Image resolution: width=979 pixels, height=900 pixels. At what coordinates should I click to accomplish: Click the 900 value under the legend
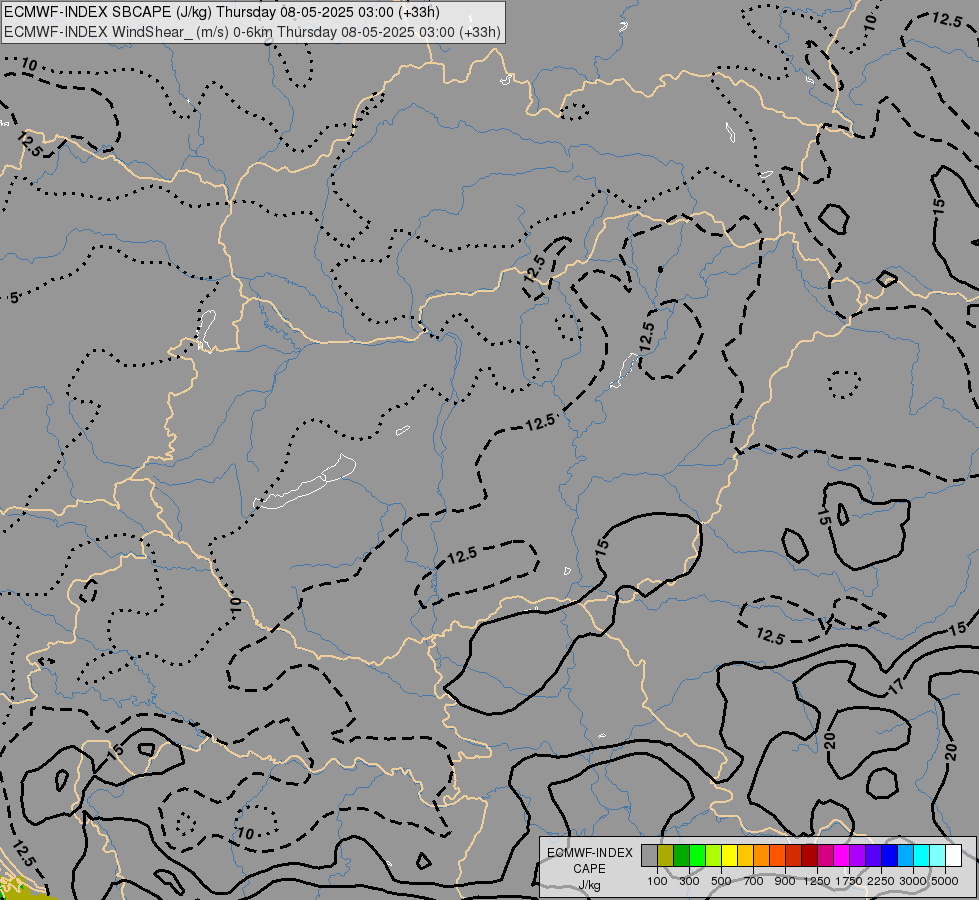785,881
